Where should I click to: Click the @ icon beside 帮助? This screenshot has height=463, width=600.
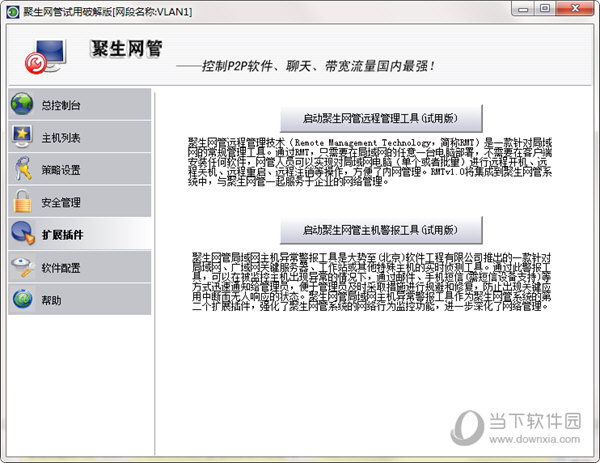[22, 299]
